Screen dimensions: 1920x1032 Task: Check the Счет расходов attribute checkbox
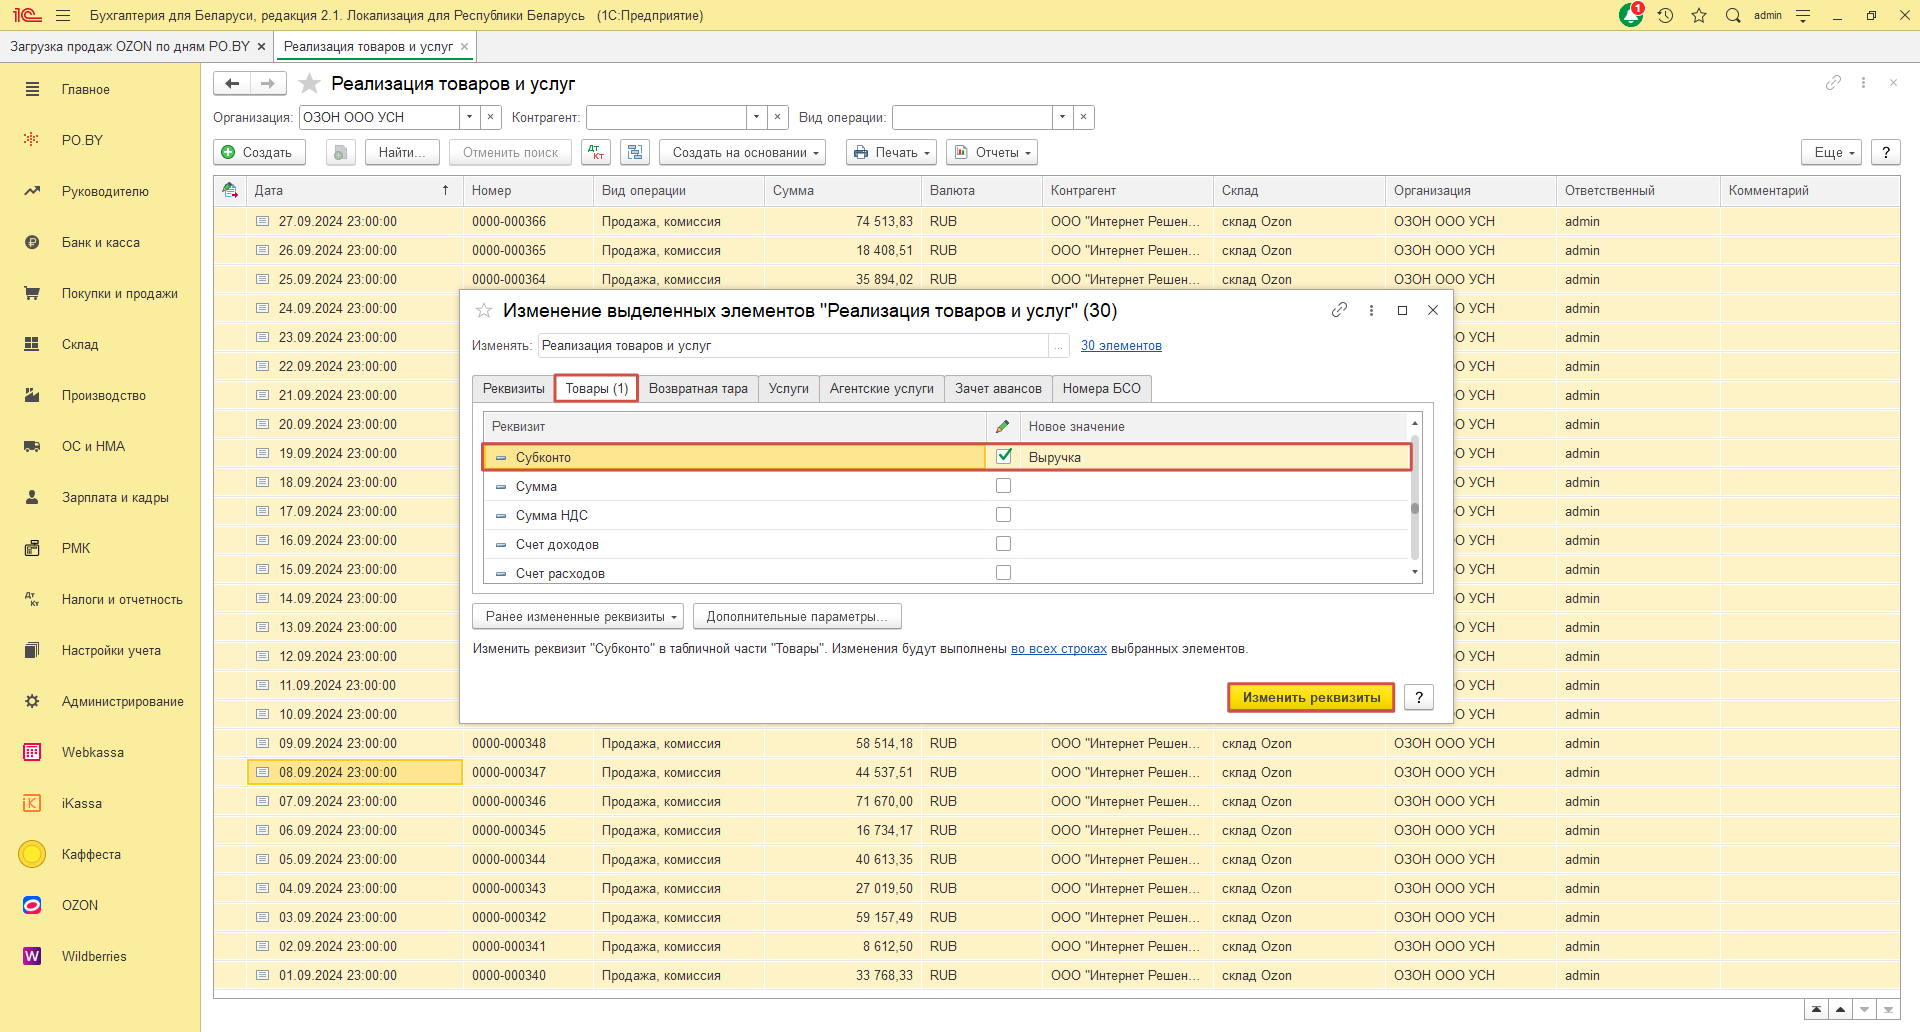tap(1003, 572)
